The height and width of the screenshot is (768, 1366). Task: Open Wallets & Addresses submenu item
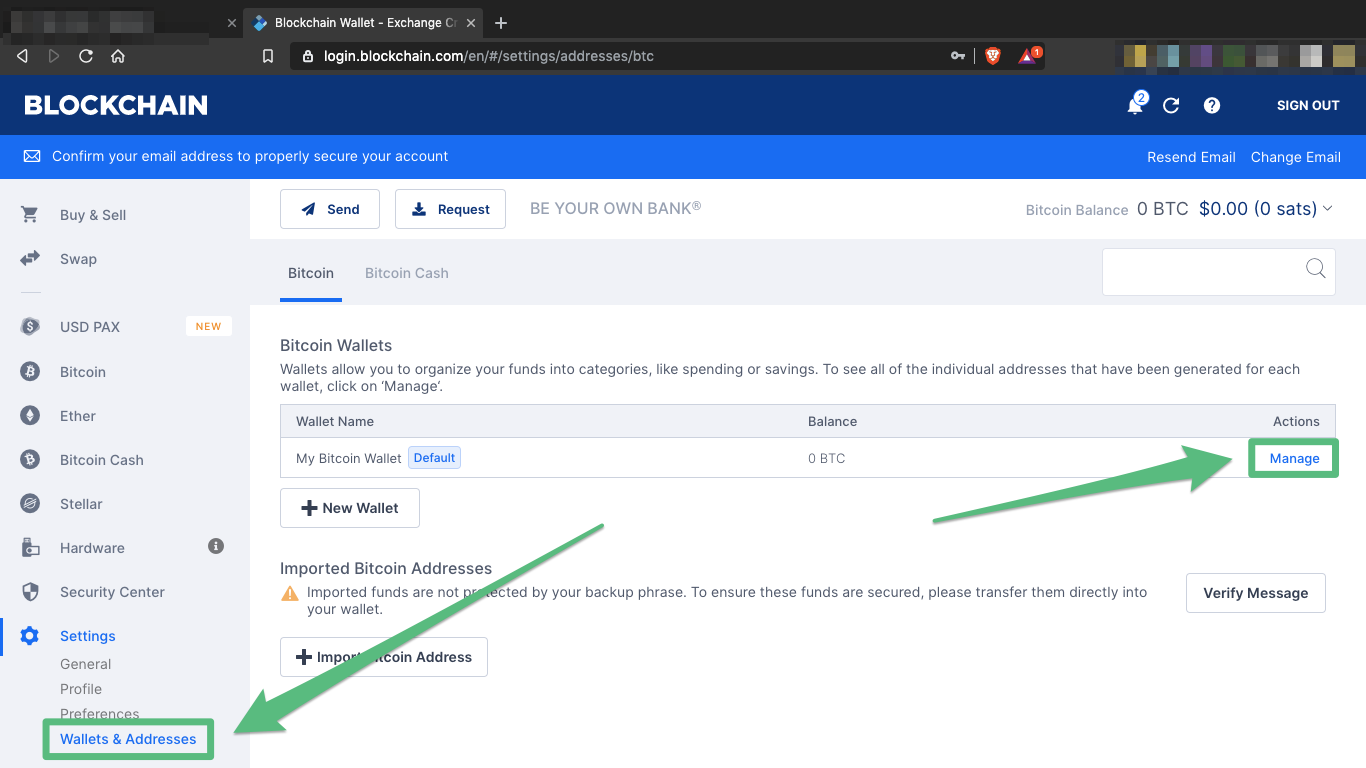[128, 739]
